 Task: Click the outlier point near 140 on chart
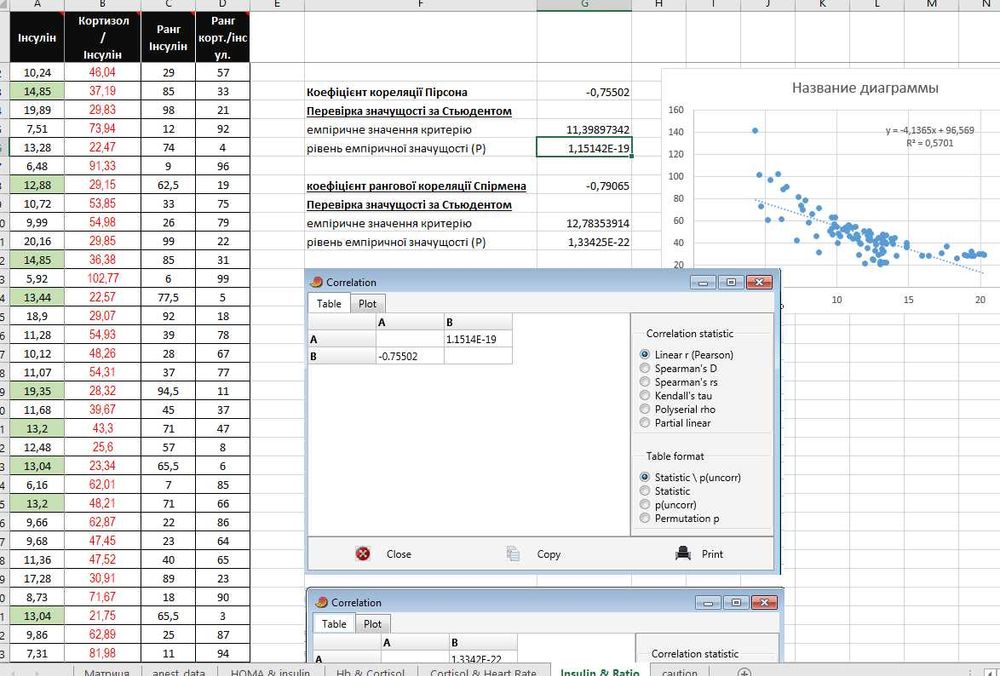point(755,131)
